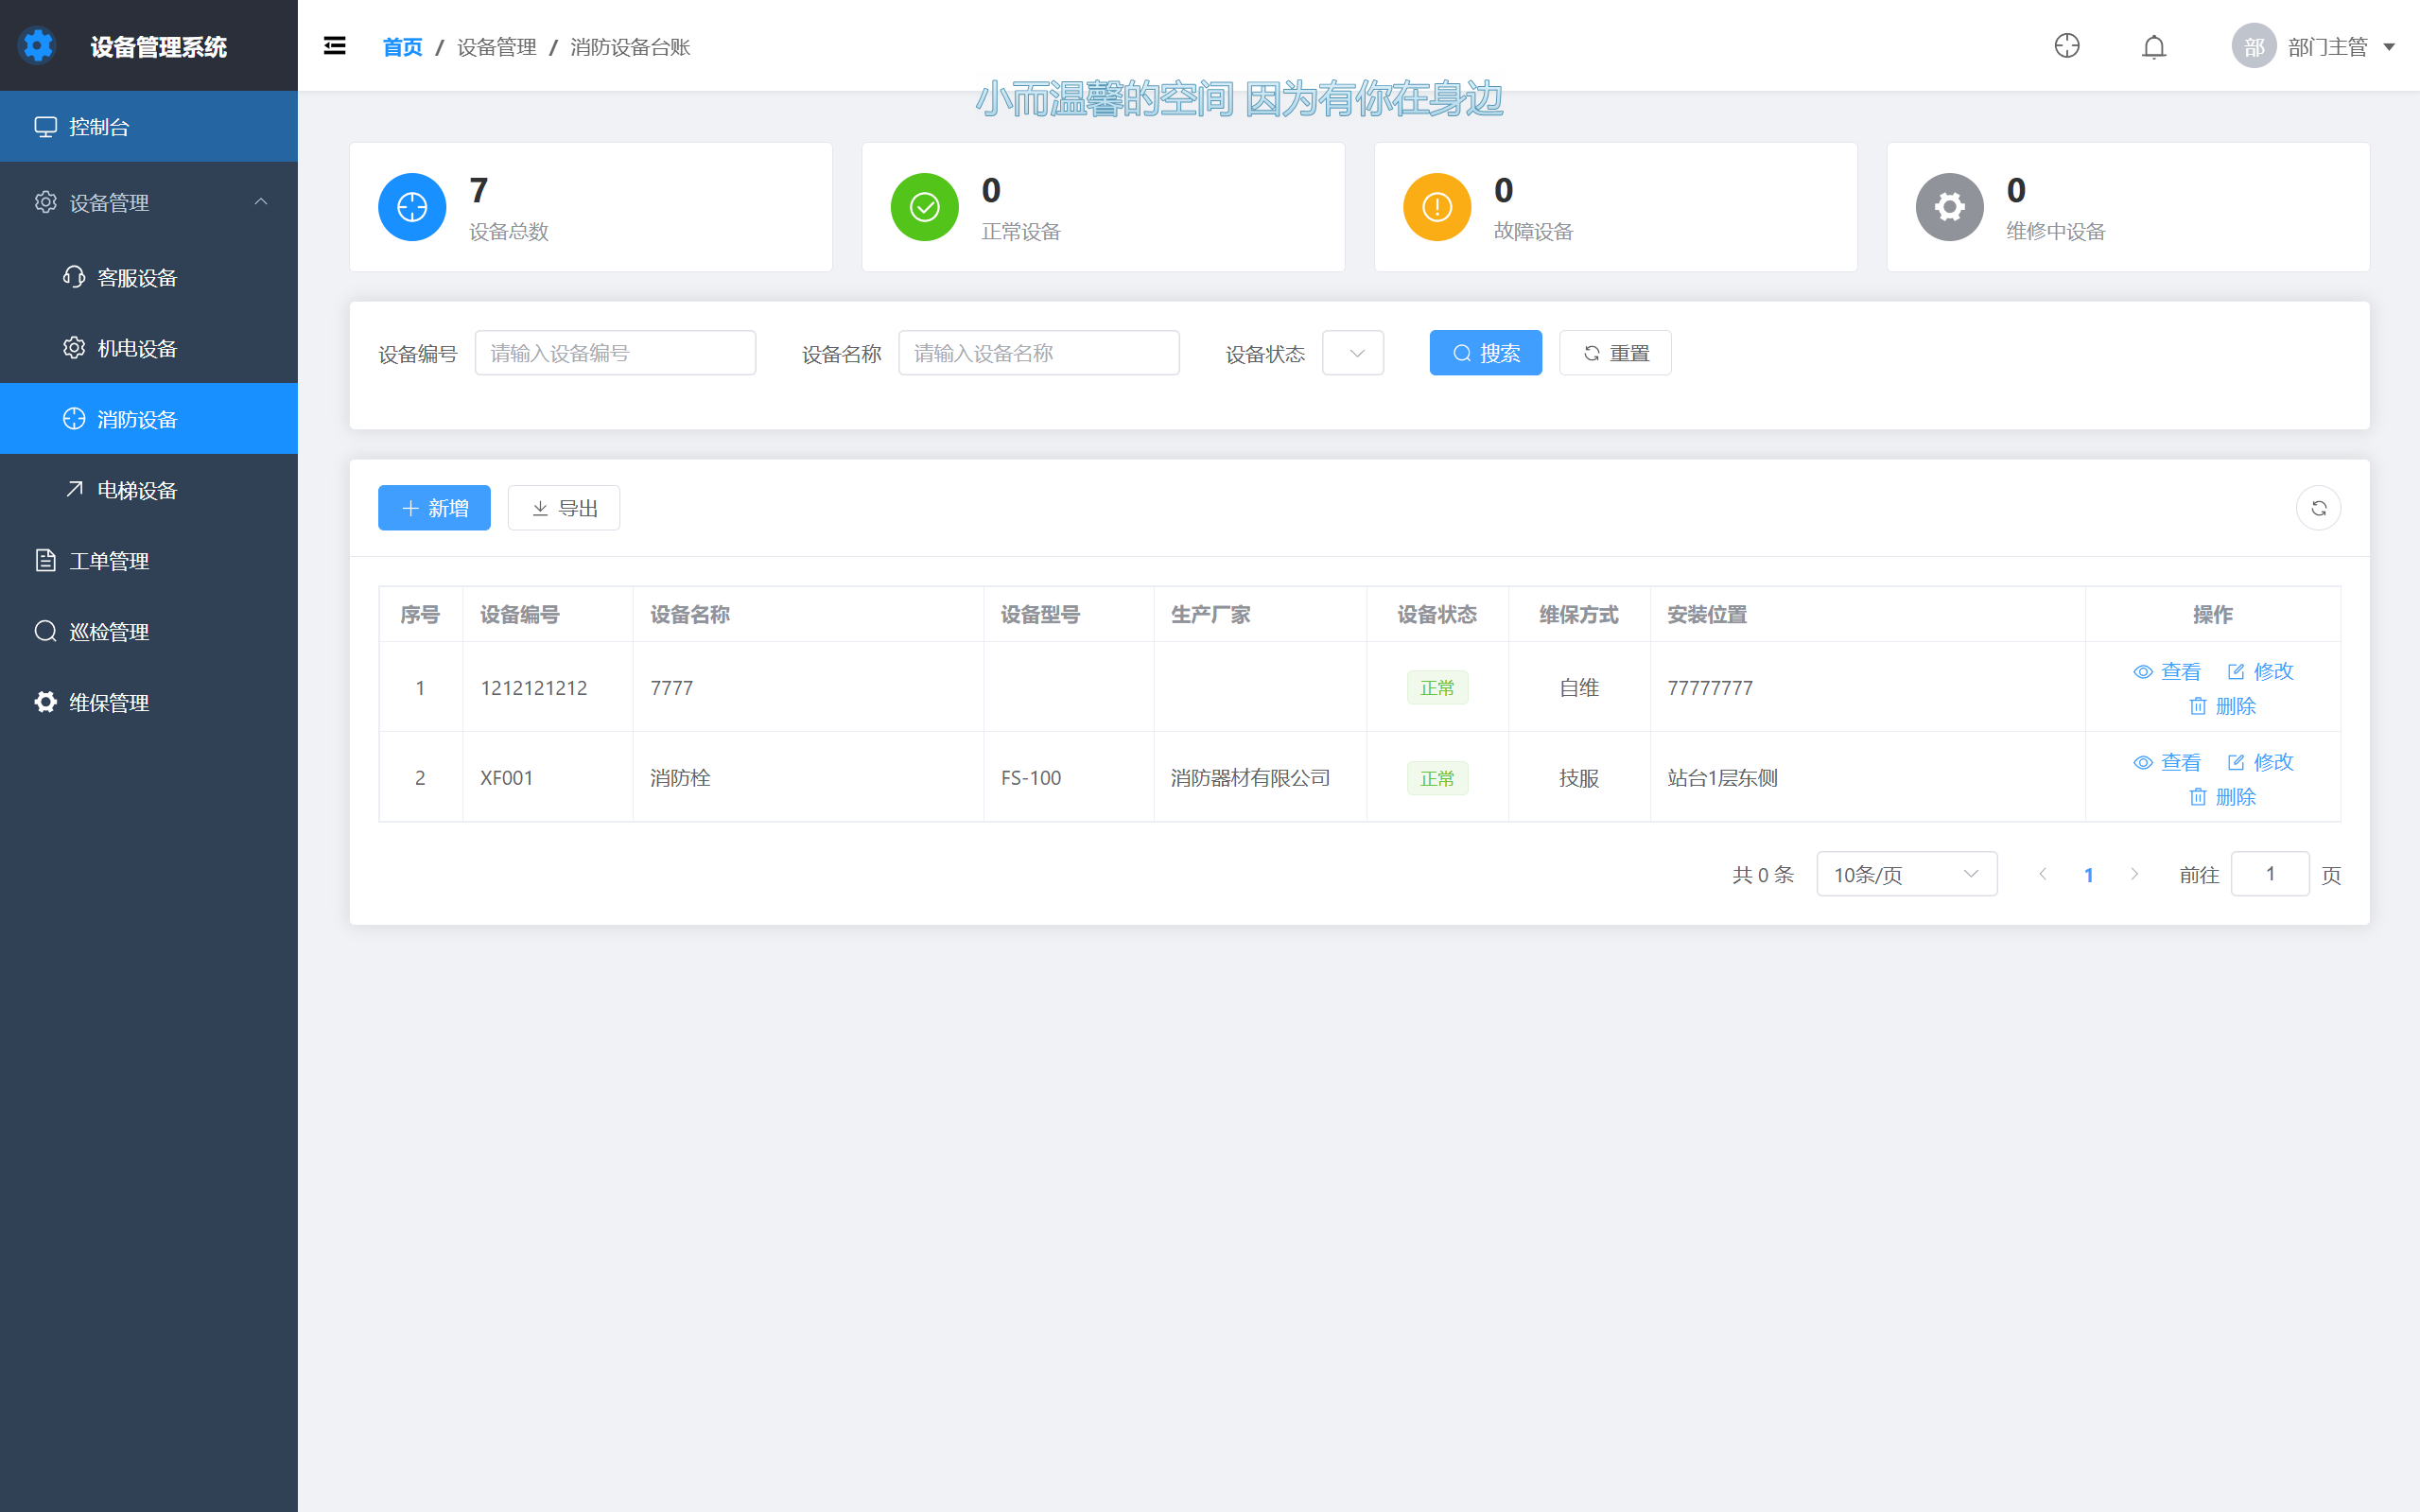
Task: Open 电梯设备 in the sidebar
Action: pos(137,490)
